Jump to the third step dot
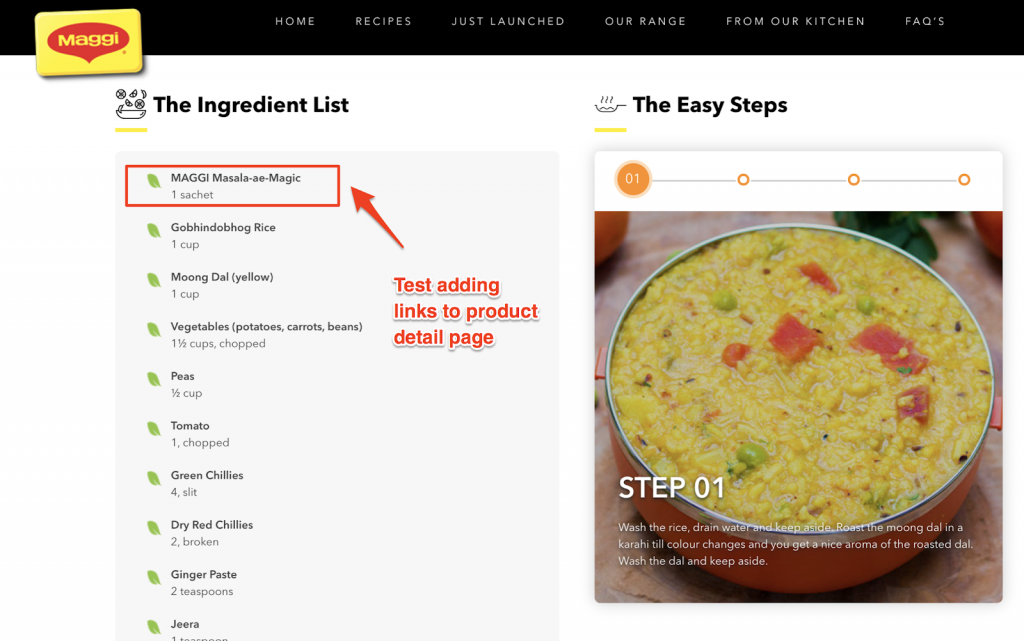This screenshot has height=641, width=1024. tap(853, 180)
